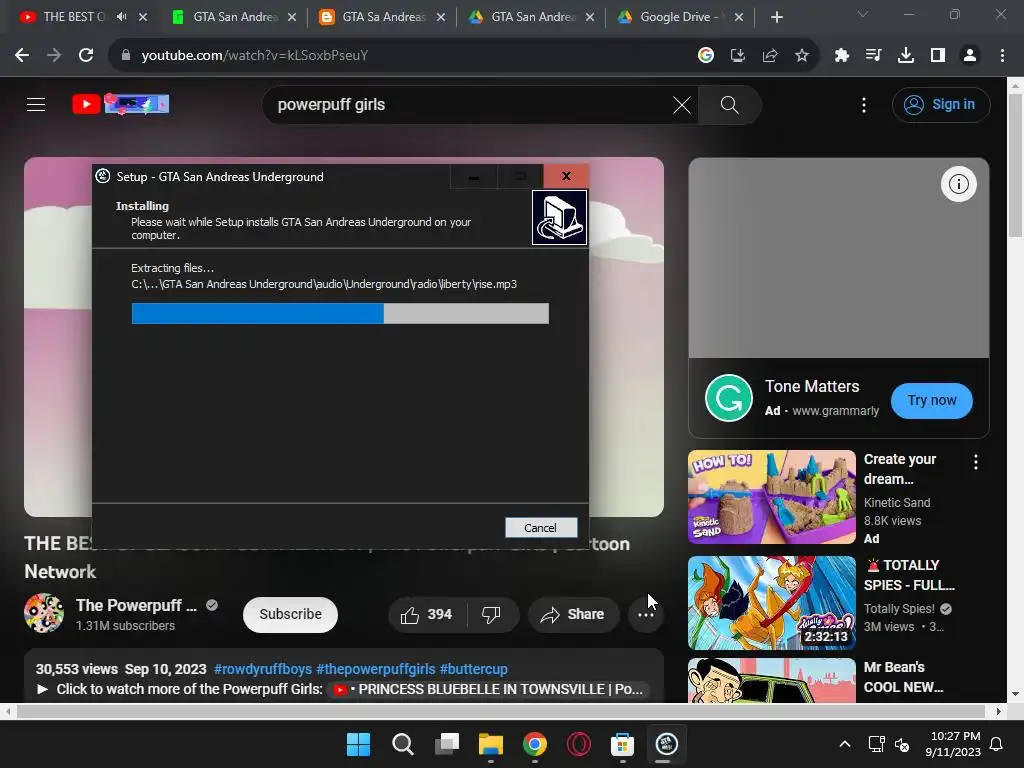
Task: Go back using browser back arrow
Action: pyautogui.click(x=22, y=56)
